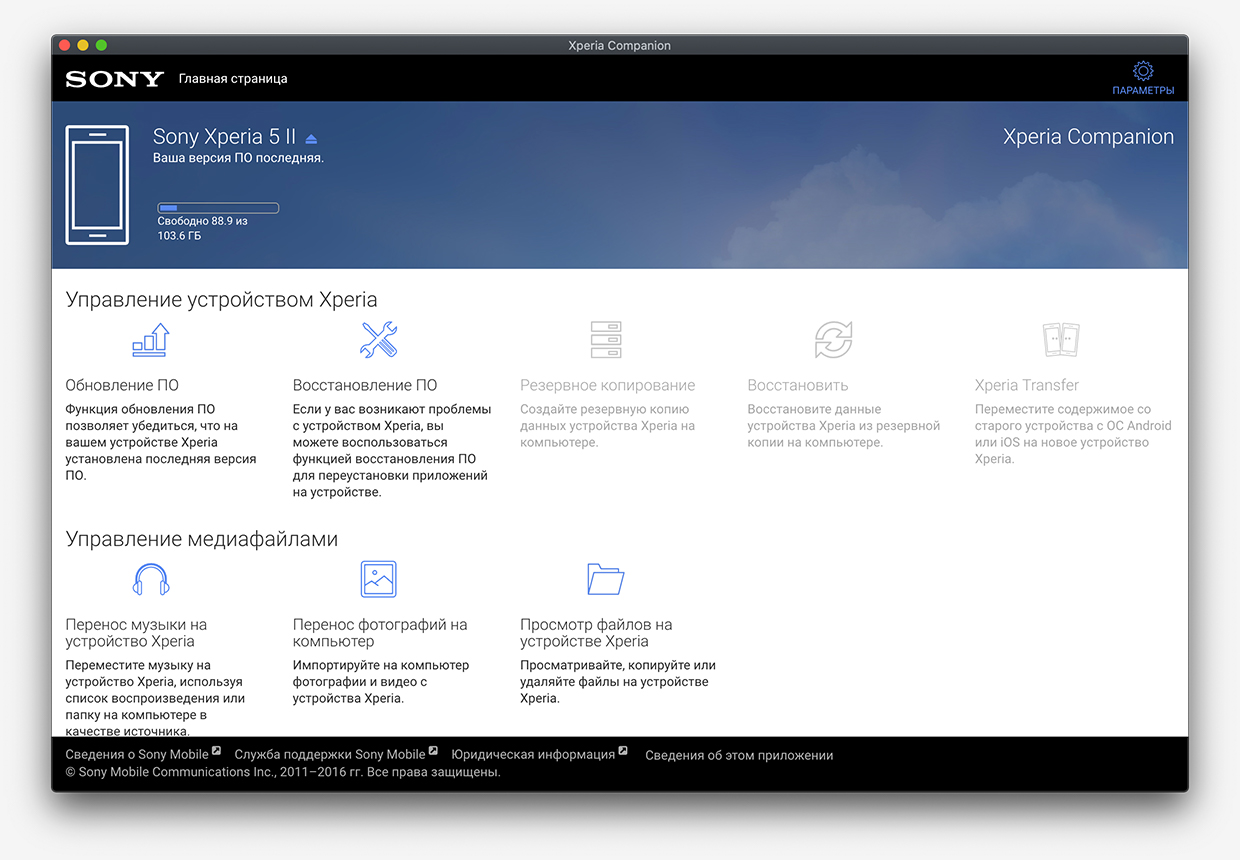Open Просмотр файлов на устройстве Xperia
This screenshot has height=860, width=1240.
(x=596, y=633)
